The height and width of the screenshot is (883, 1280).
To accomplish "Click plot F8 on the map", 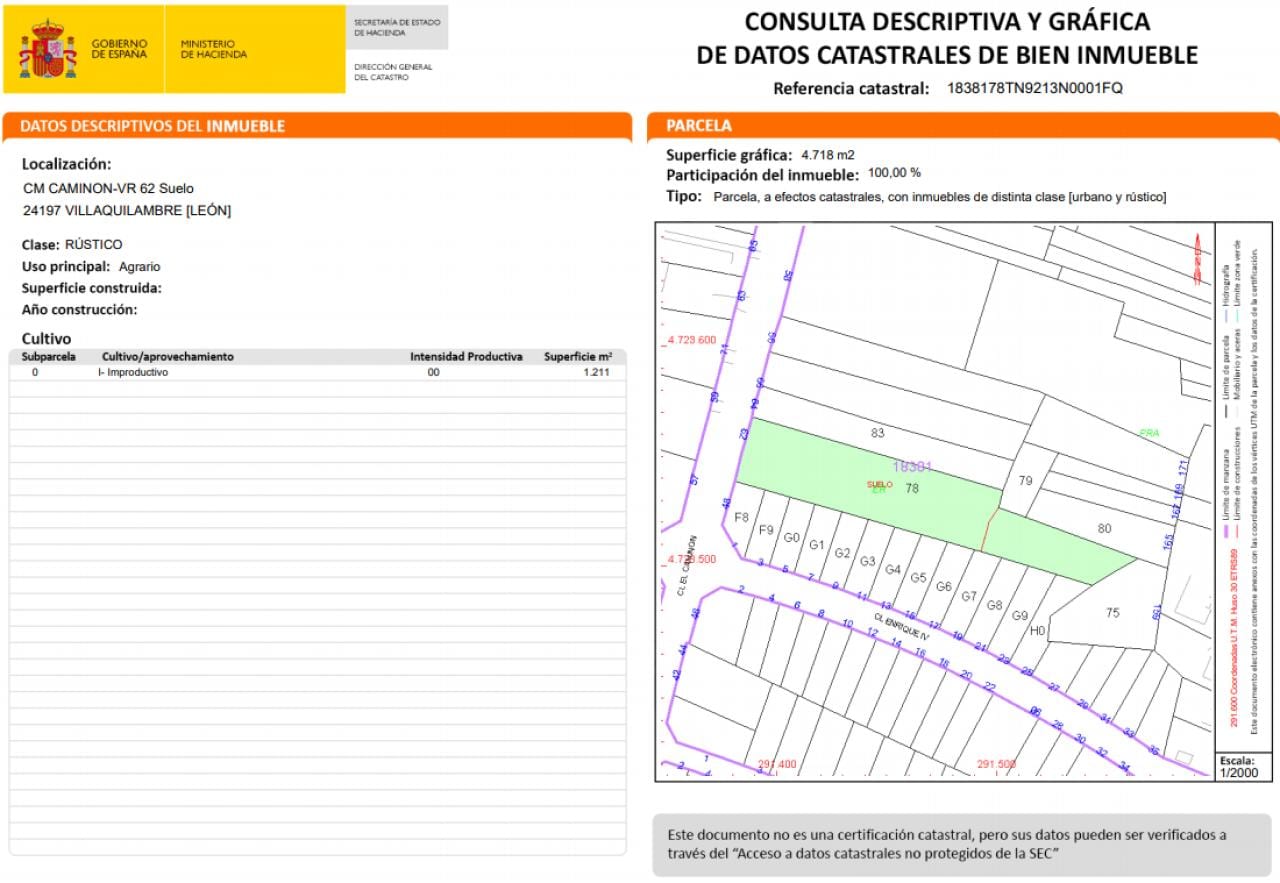I will [x=741, y=517].
